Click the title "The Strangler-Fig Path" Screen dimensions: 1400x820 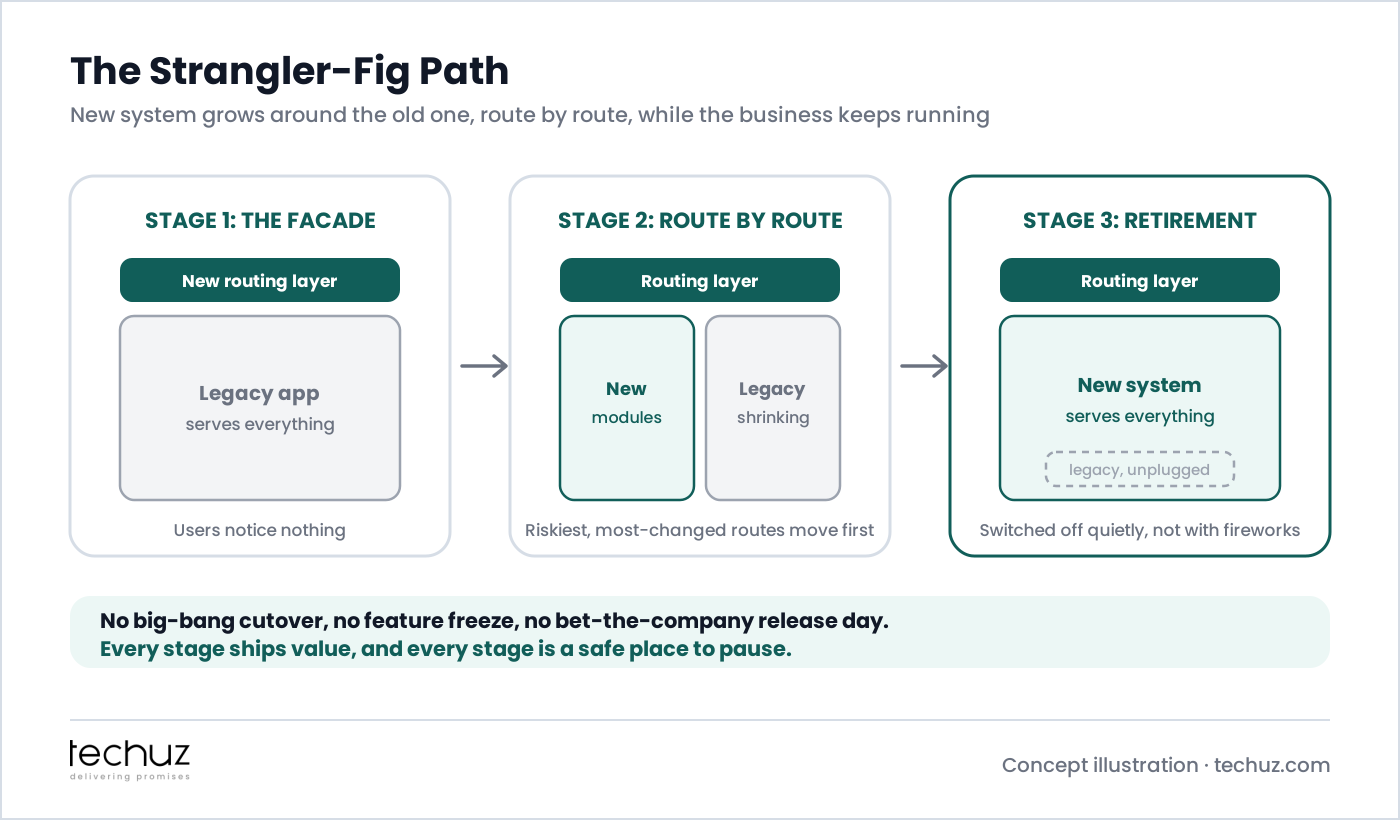(x=289, y=71)
